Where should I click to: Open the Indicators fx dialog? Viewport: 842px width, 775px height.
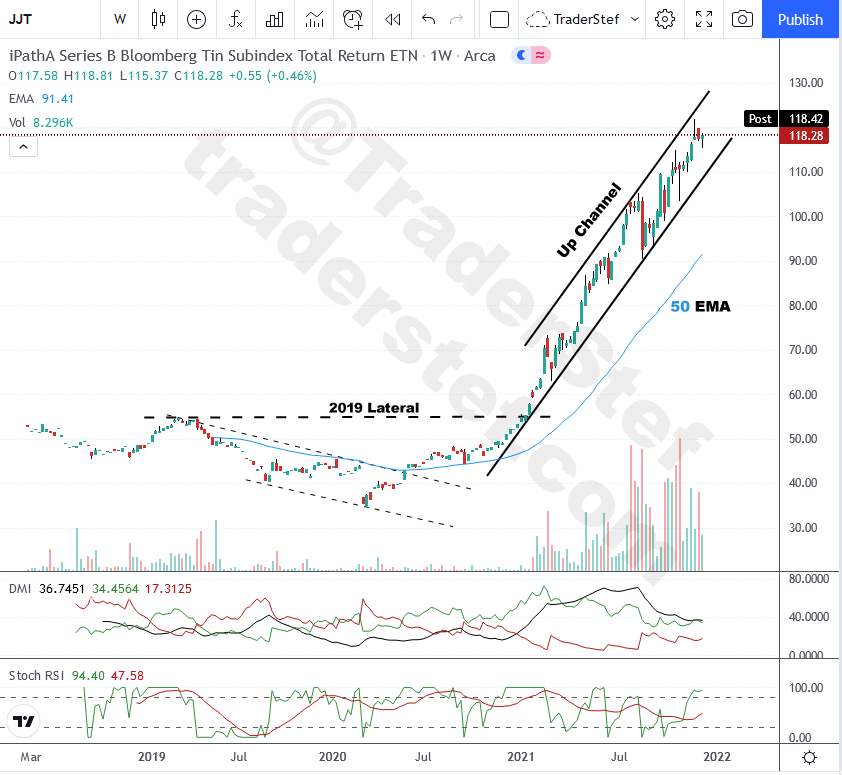pos(235,19)
